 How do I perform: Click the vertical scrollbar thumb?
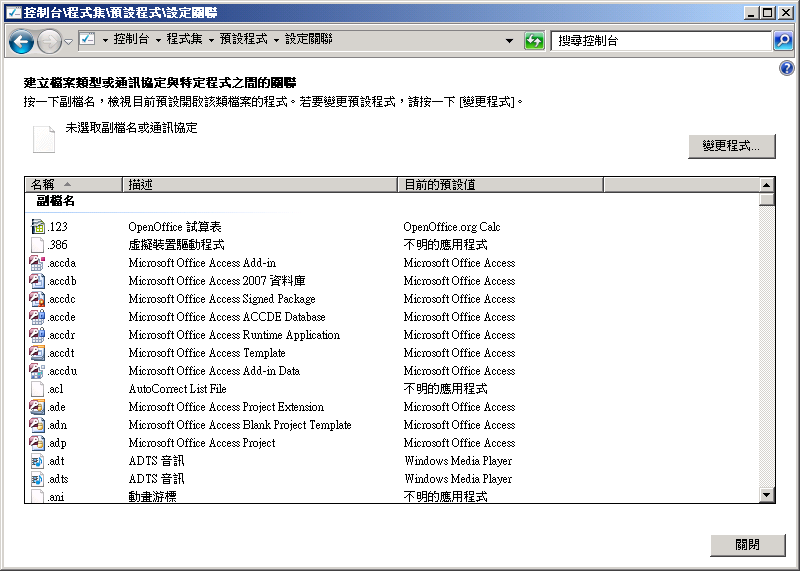[x=766, y=199]
